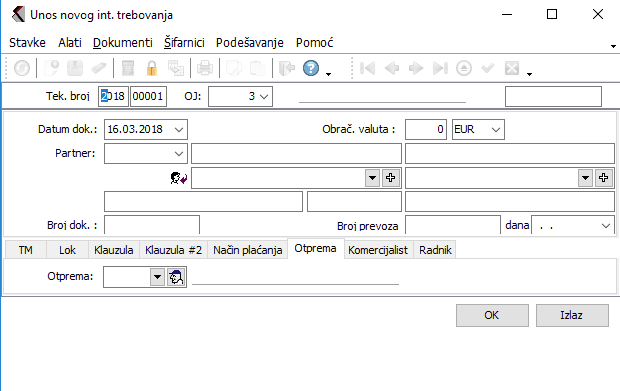
Task: Click the Tek. broj number field 00001
Action: [x=149, y=96]
